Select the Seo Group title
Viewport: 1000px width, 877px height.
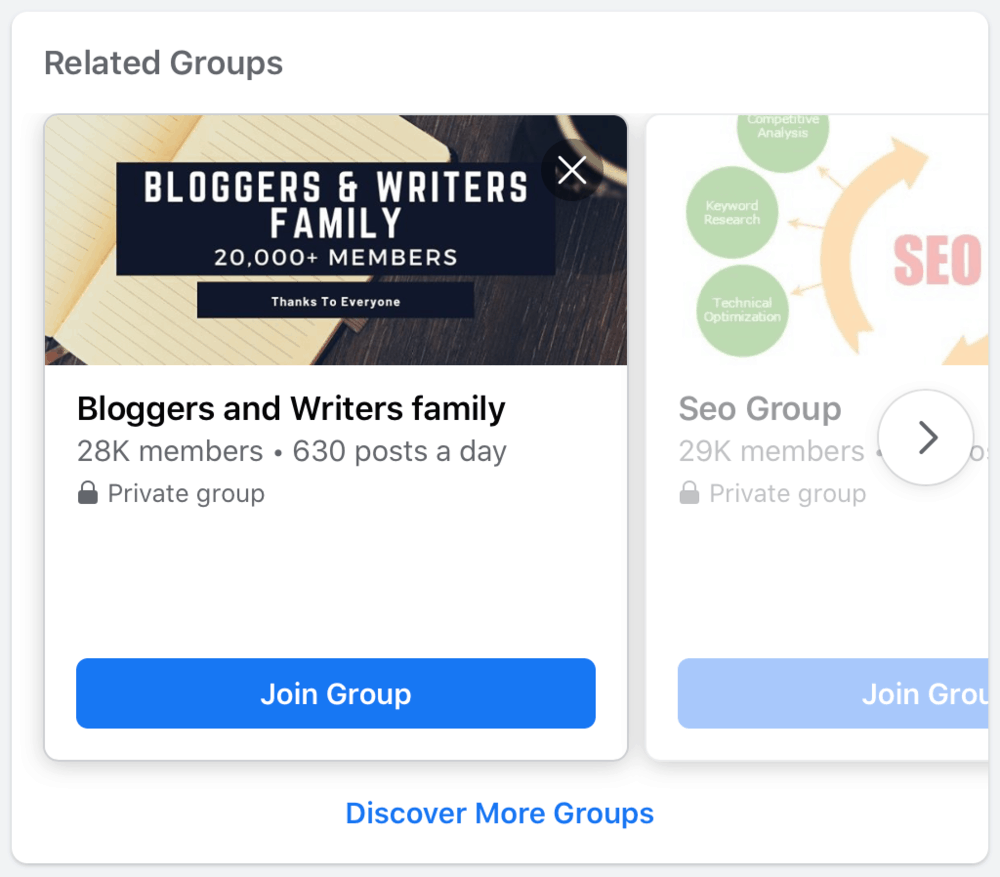[x=760, y=408]
